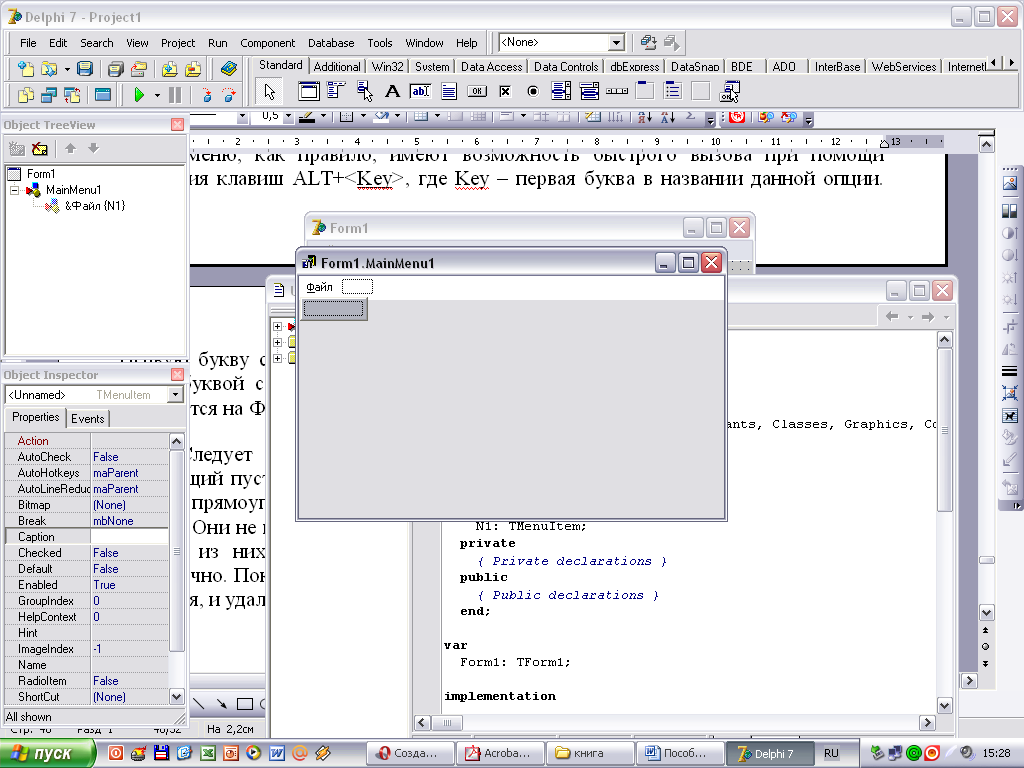The image size is (1024, 768).
Task: Pick the Edit component (ab| icon)
Action: coord(420,91)
